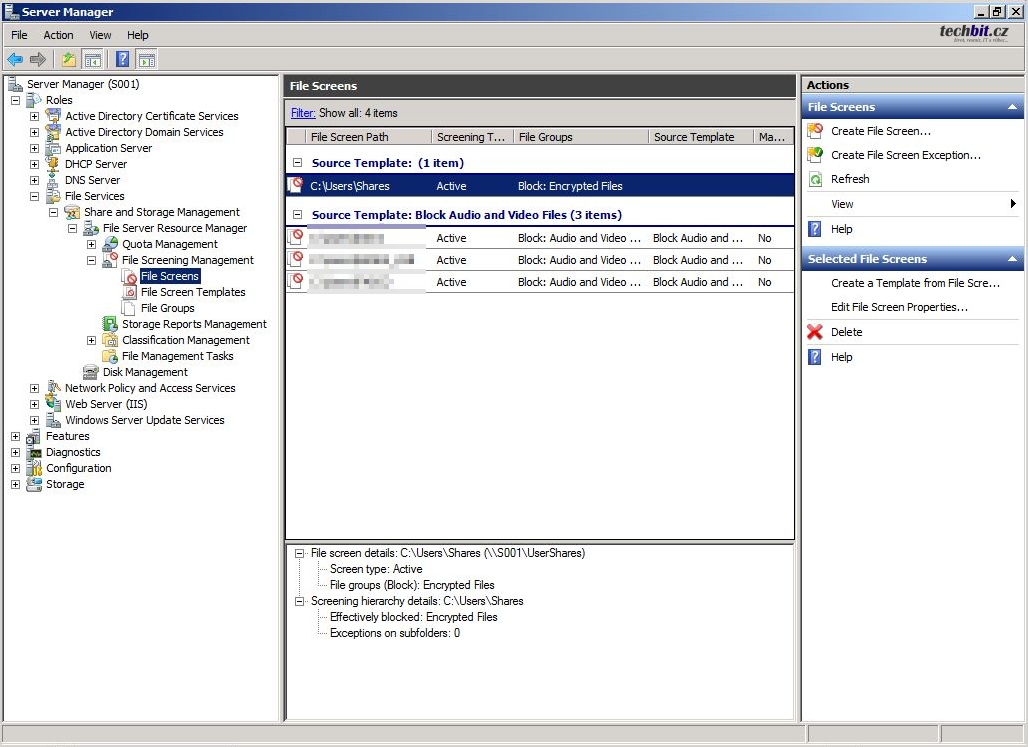Click the Back arrow toolbar icon
This screenshot has height=747, width=1028.
point(15,60)
